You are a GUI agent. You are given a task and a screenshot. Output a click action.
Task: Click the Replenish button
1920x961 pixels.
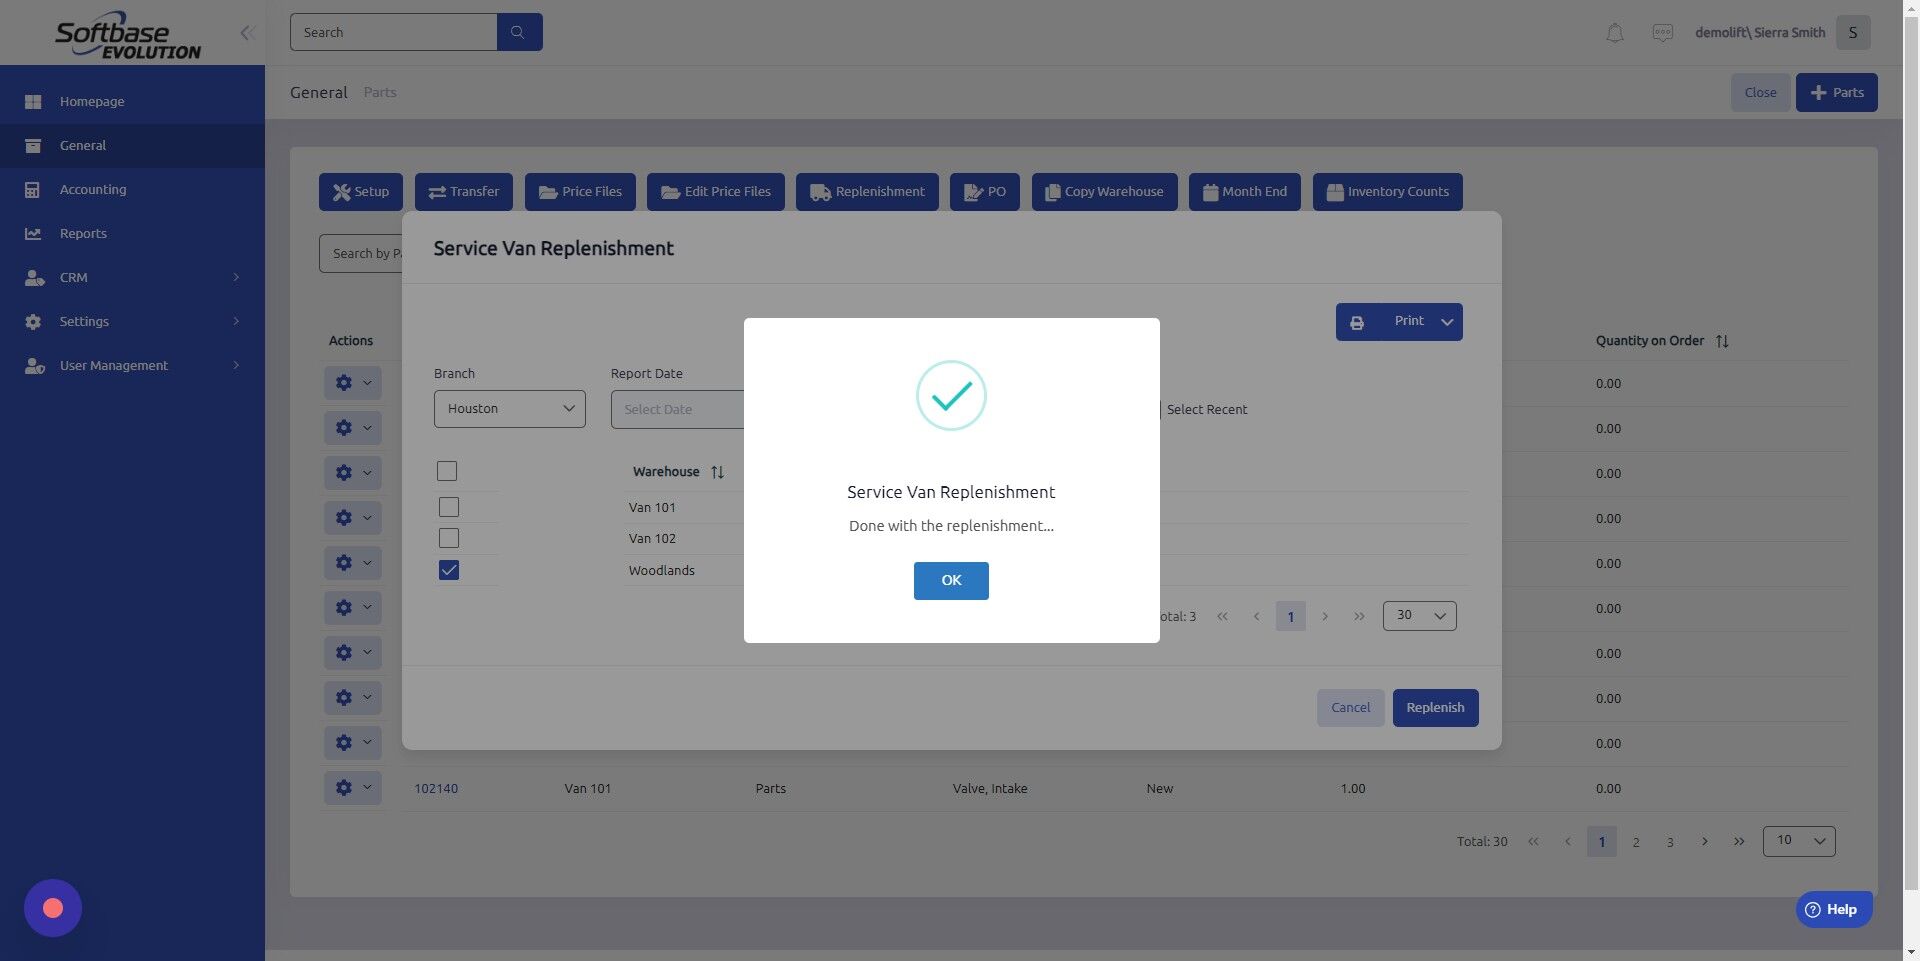[1435, 707]
